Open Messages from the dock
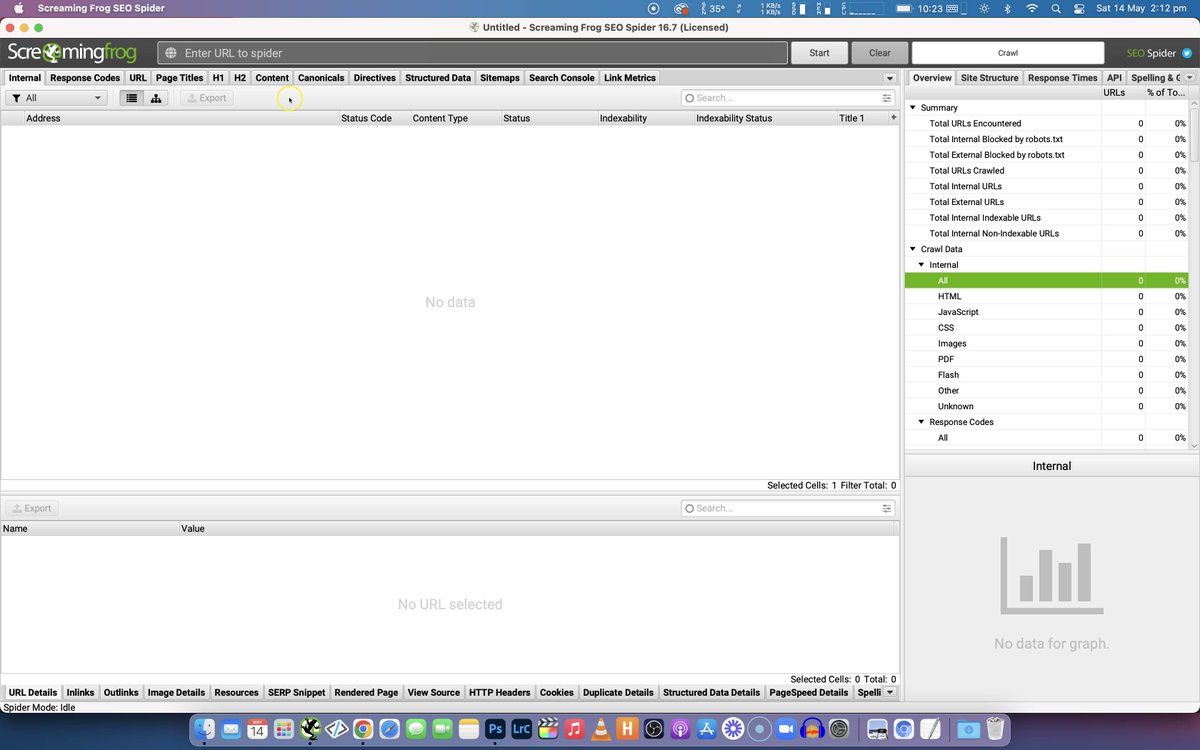 [x=416, y=729]
